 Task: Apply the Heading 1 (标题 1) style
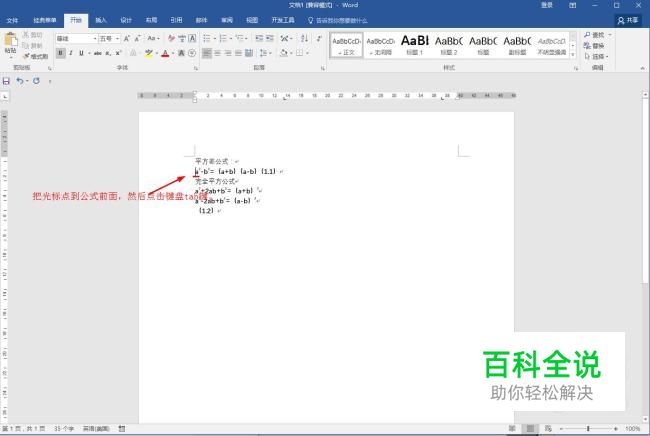415,45
